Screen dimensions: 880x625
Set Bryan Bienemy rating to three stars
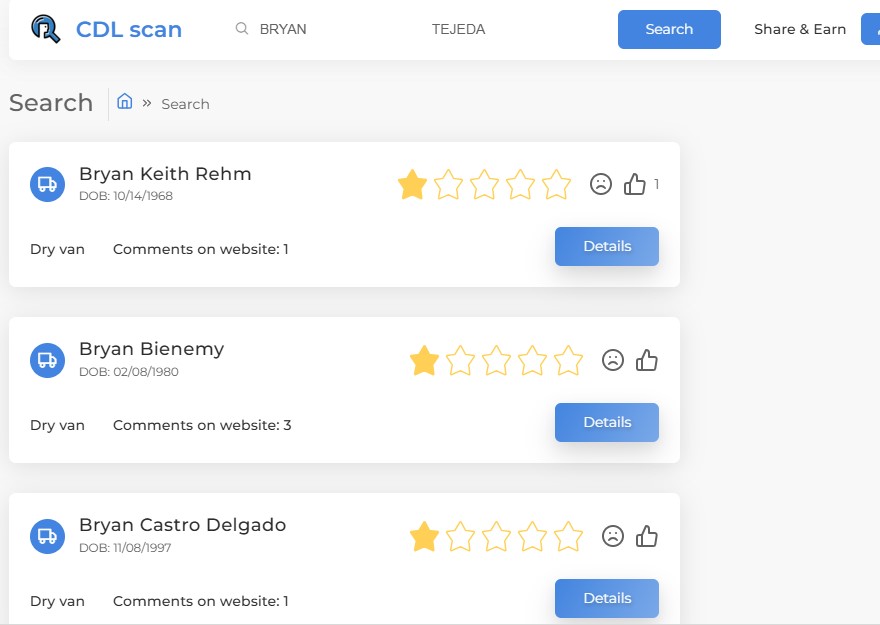(x=496, y=360)
